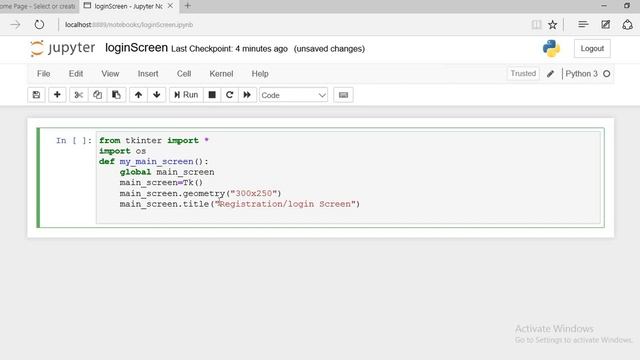Open the Edit menu
Viewport: 640px width, 360px height.
(76, 74)
